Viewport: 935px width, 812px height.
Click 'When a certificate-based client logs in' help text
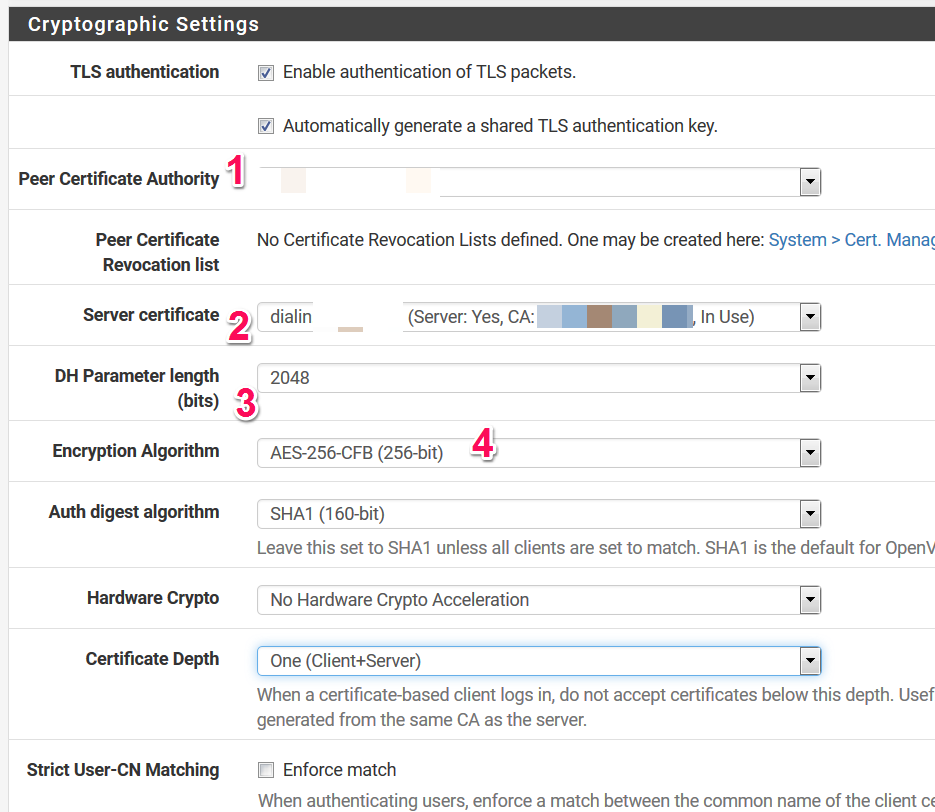[596, 695]
